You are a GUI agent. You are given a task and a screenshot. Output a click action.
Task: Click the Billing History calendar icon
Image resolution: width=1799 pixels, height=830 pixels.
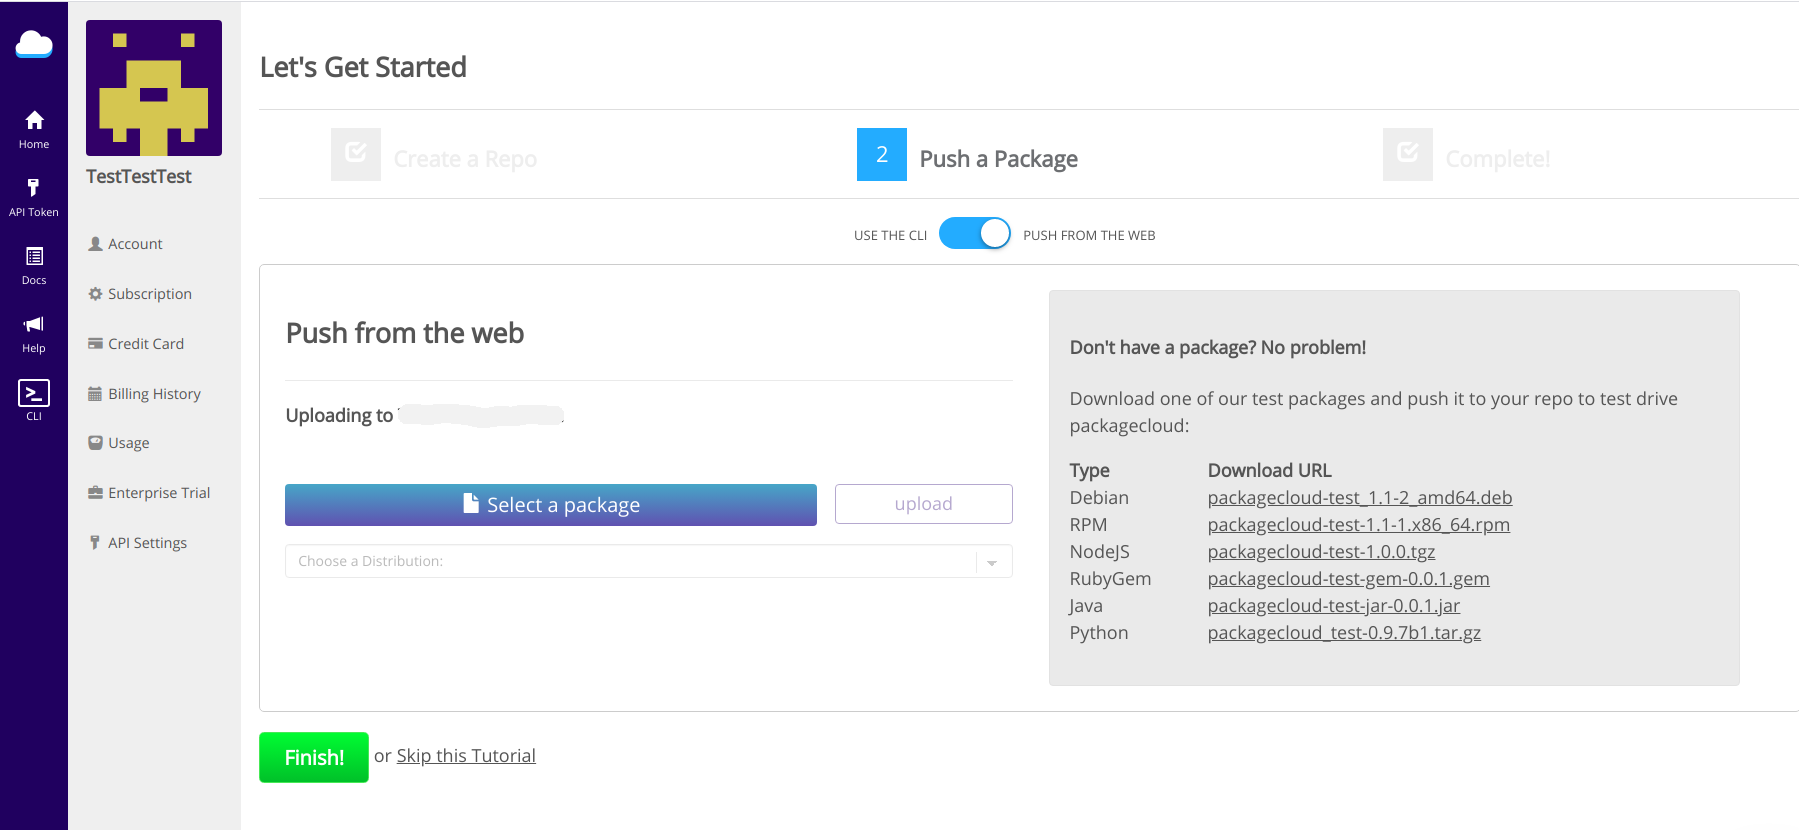click(96, 394)
